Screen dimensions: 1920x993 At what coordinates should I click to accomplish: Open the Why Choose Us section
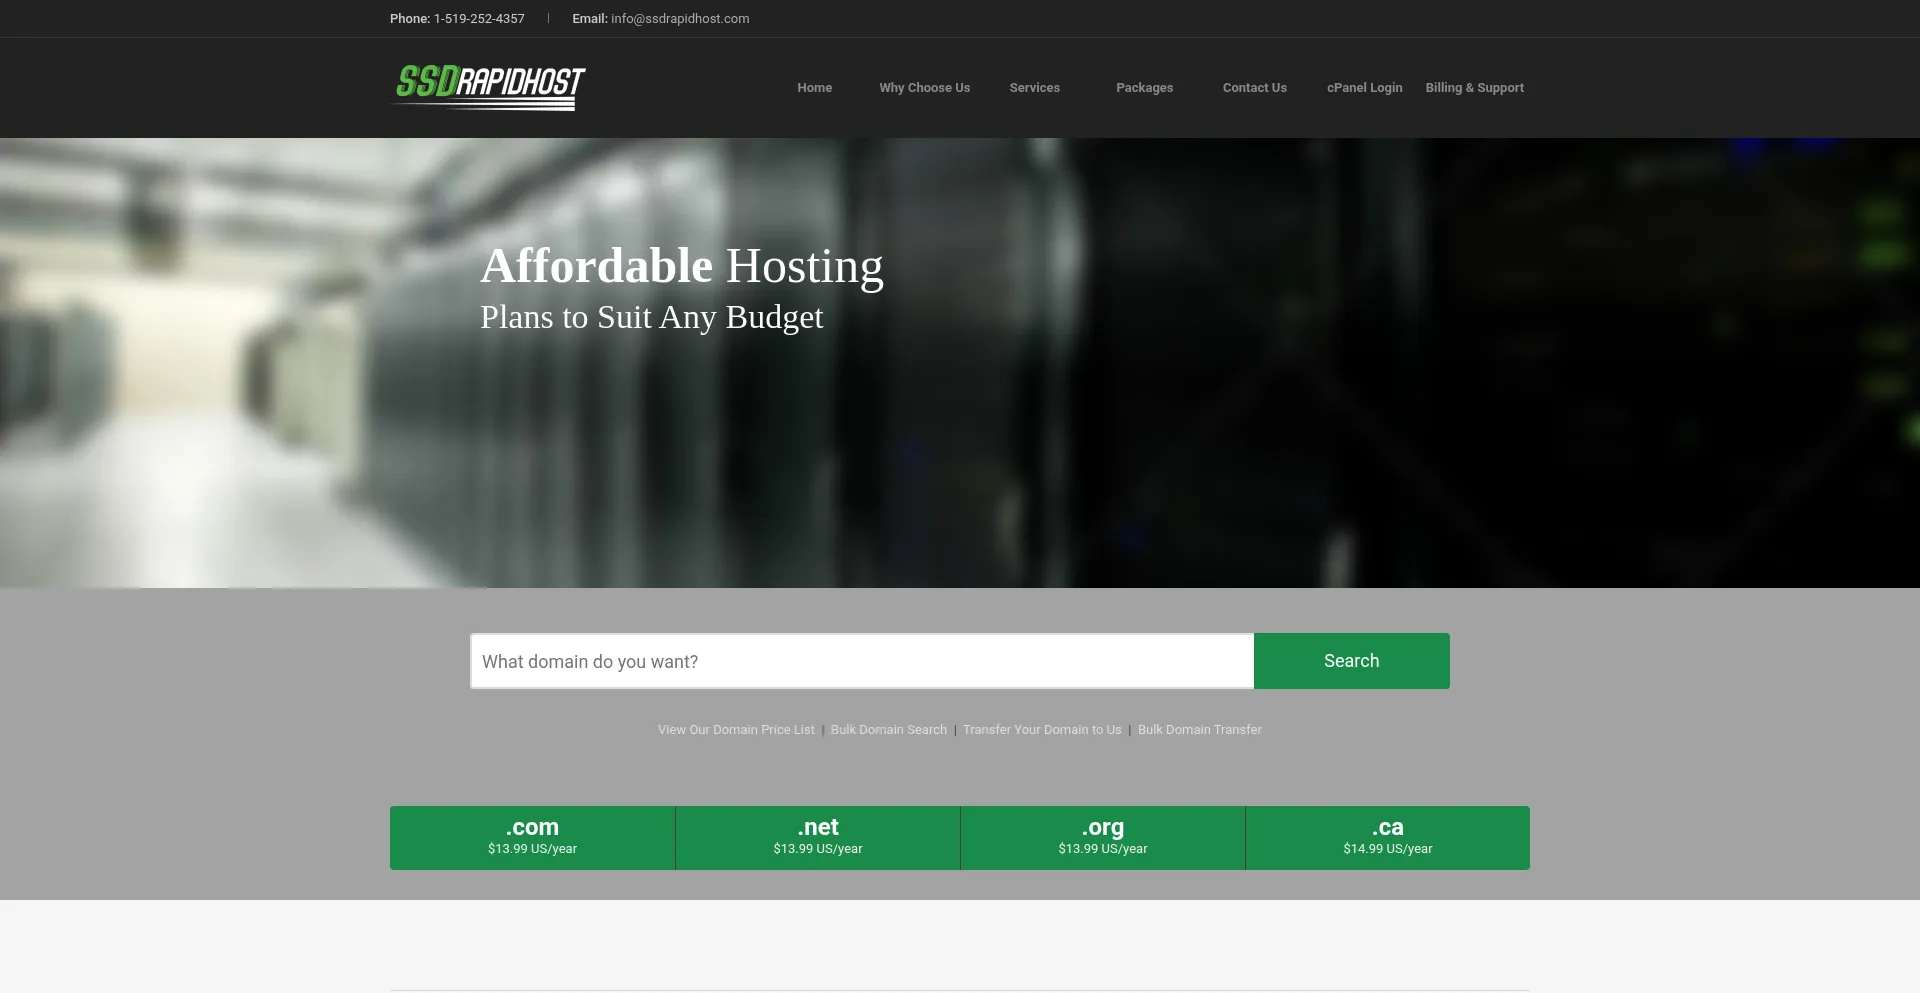tap(924, 87)
